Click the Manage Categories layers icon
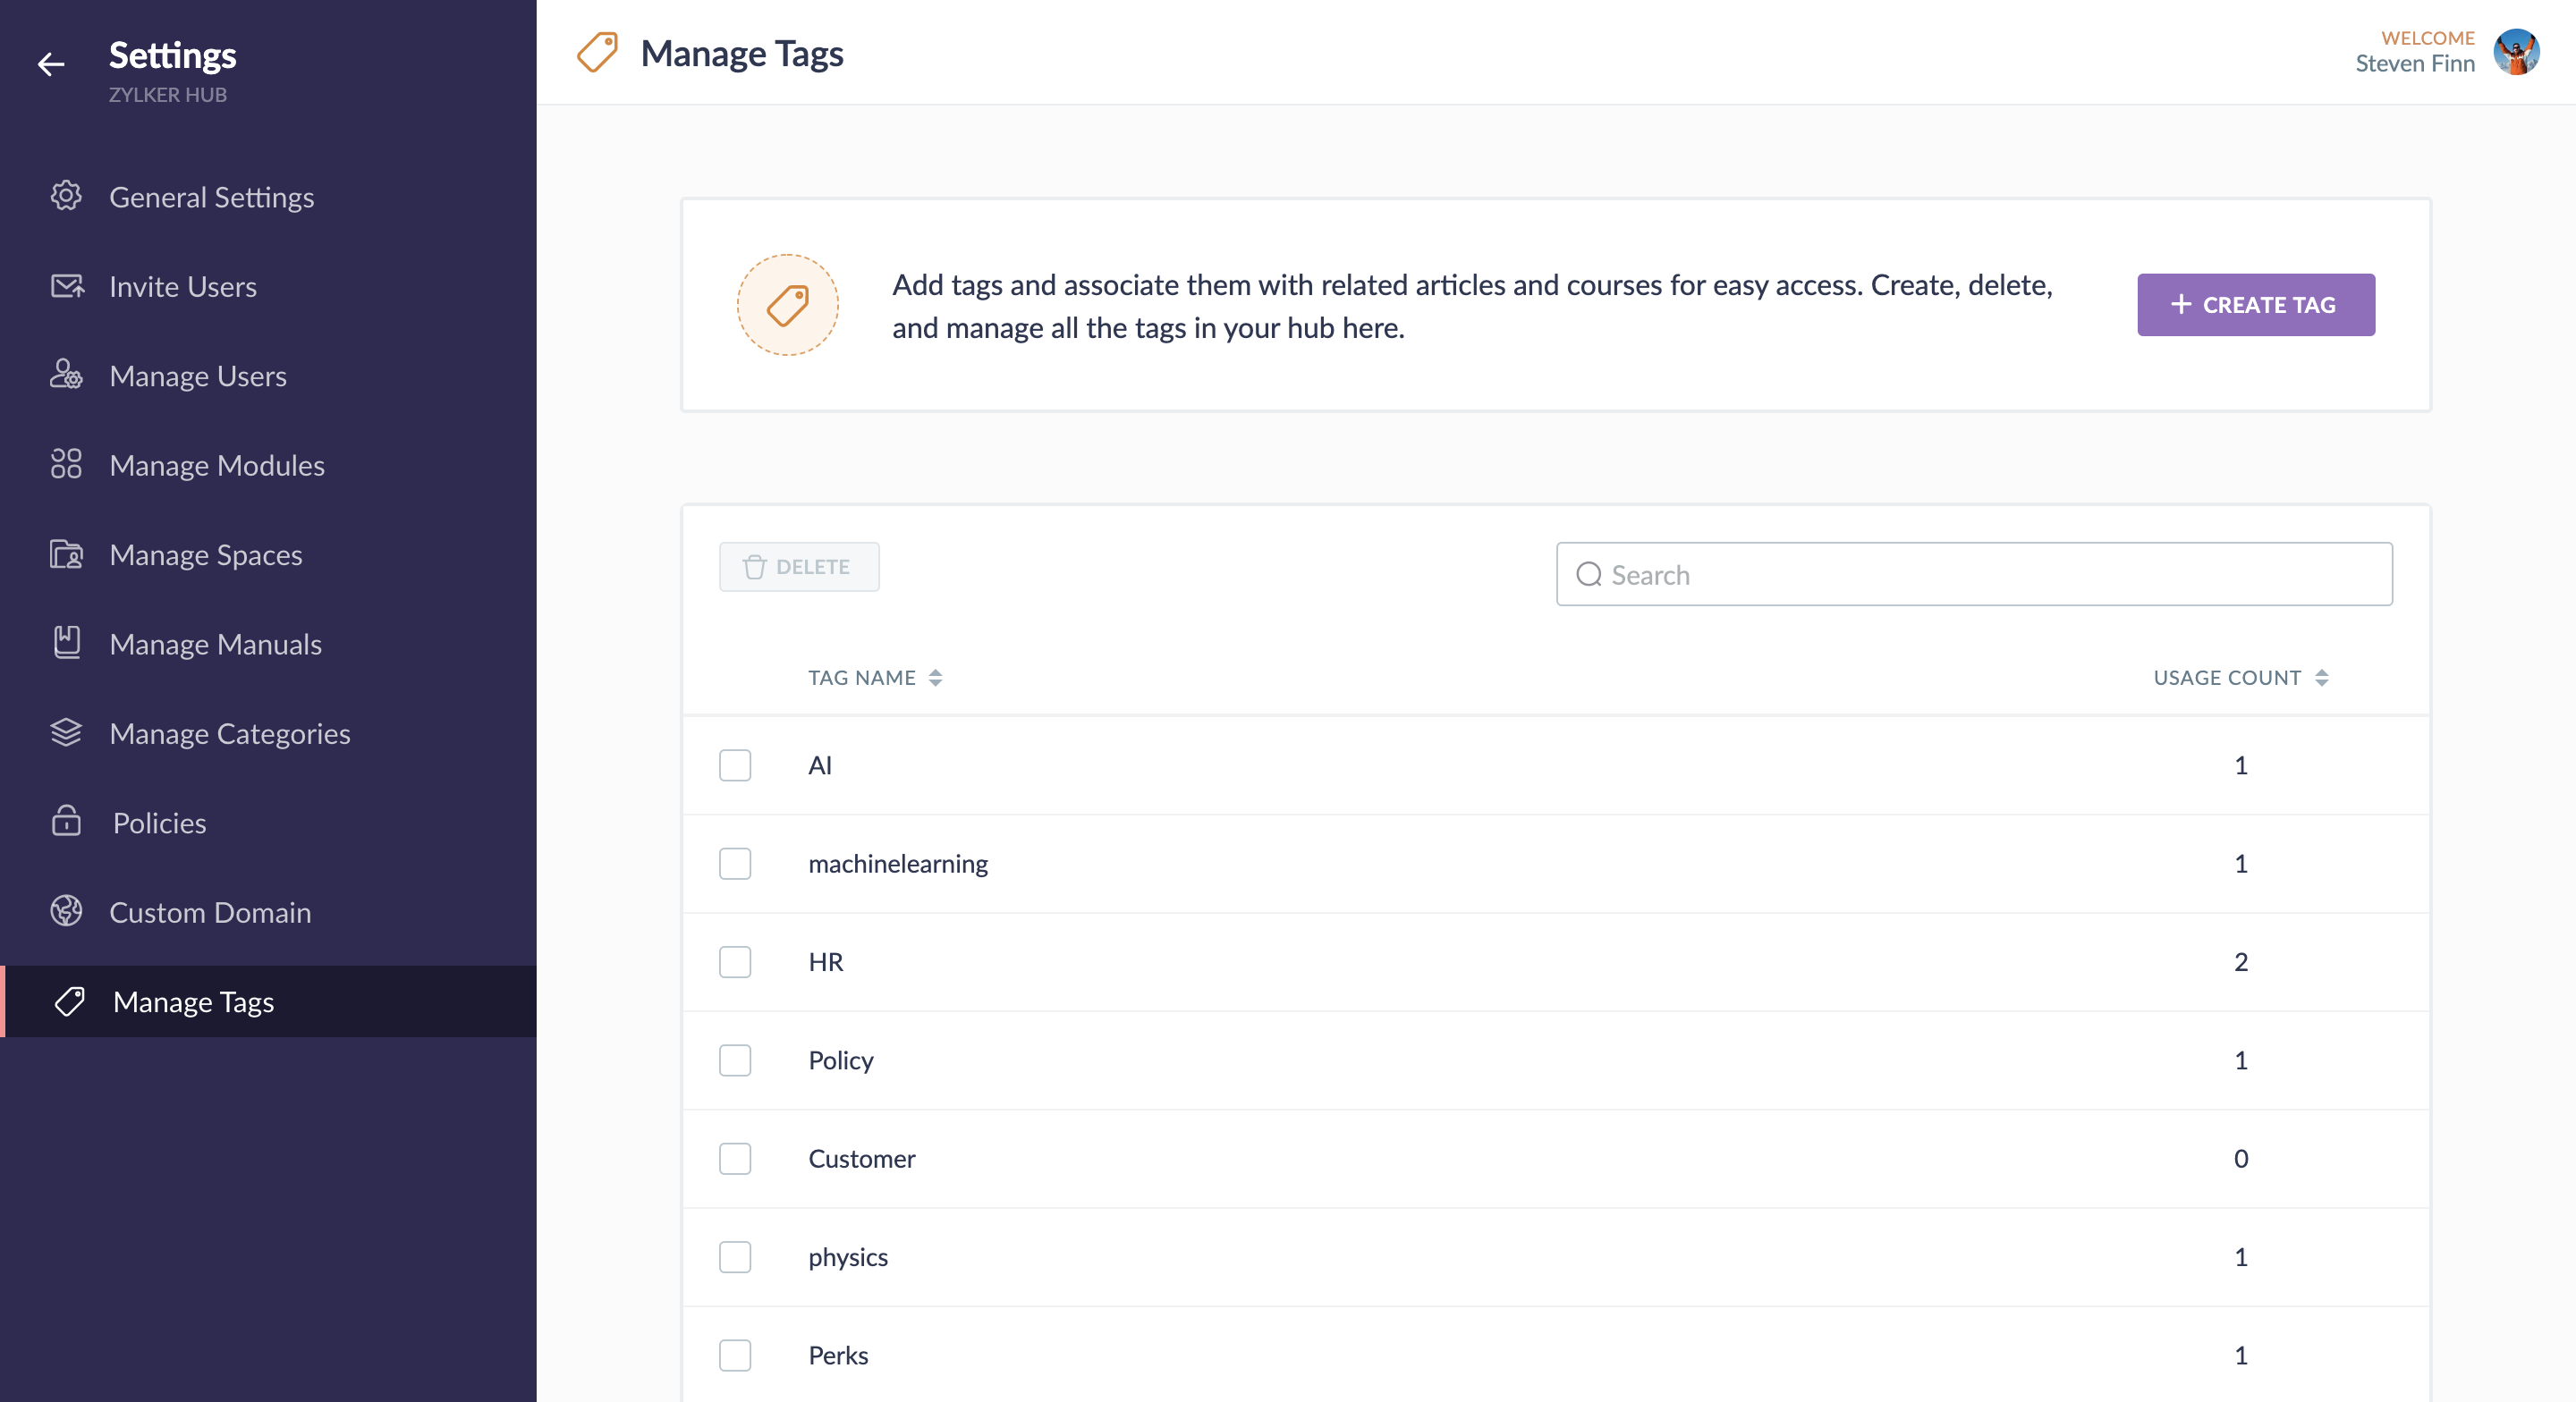Screen dimensions: 2576x1402 click(66, 732)
